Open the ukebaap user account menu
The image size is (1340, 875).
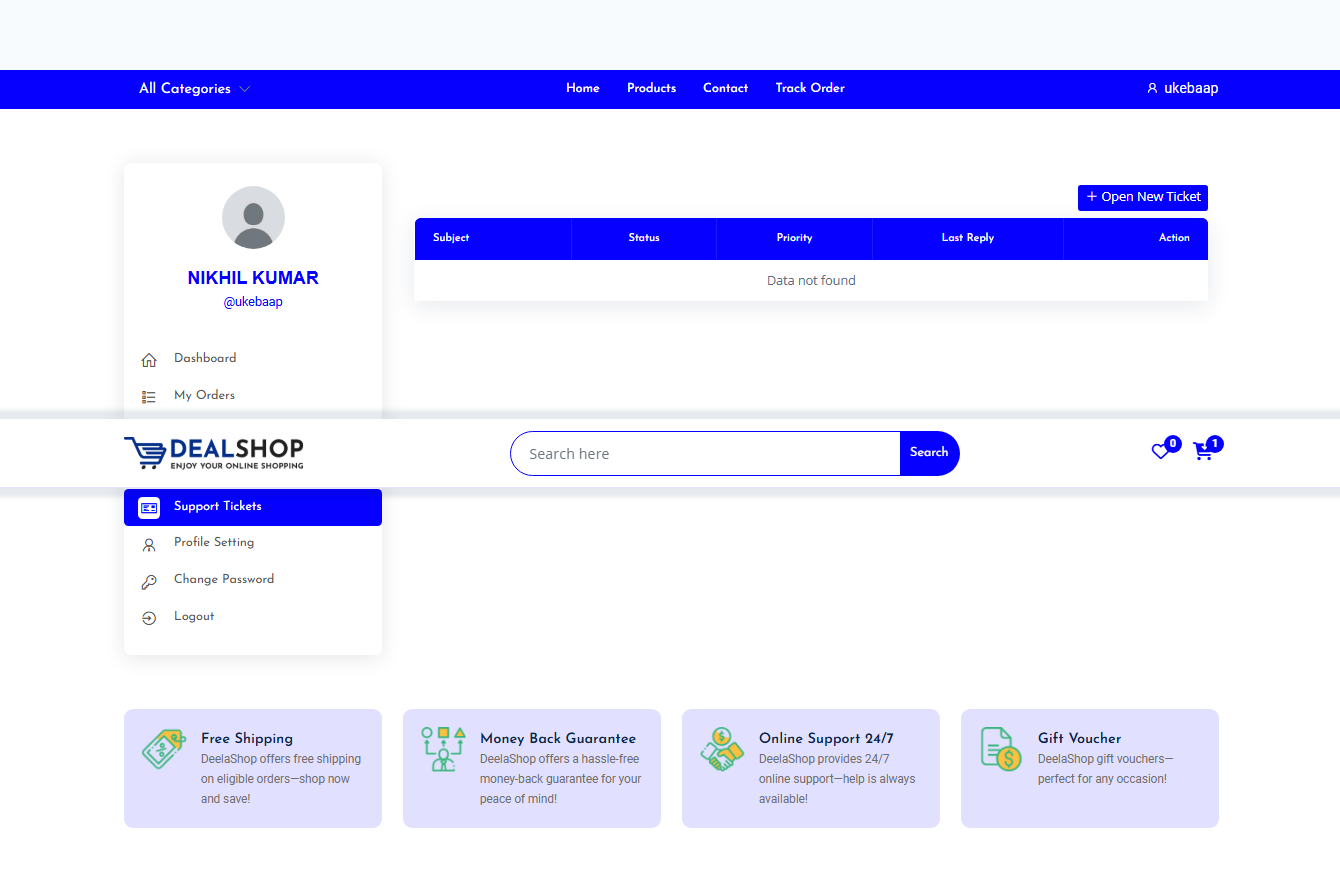coord(1182,88)
